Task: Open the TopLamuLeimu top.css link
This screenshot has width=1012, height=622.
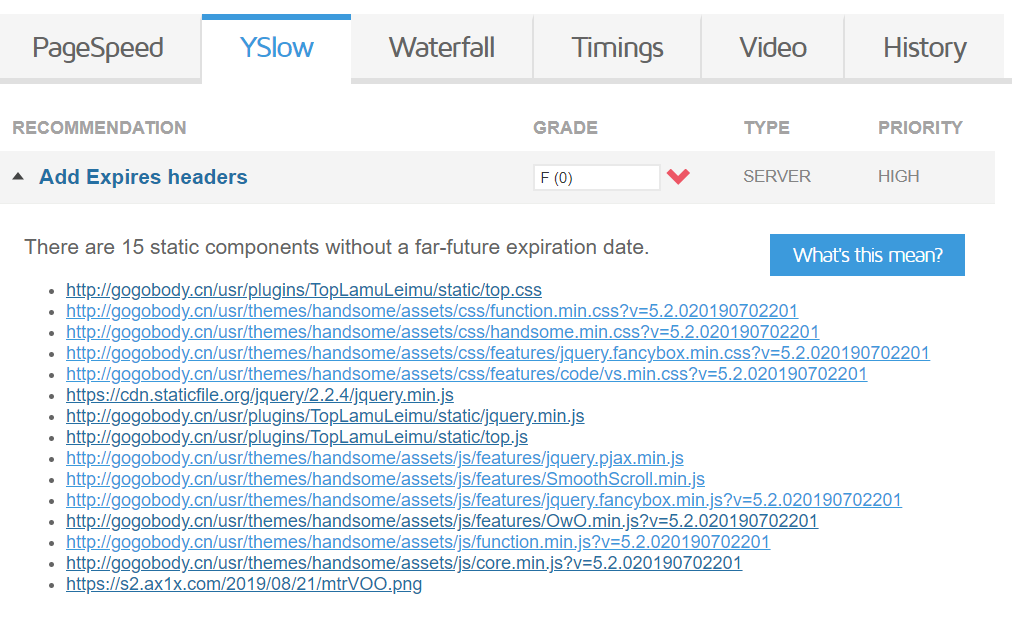Action: tap(304, 290)
